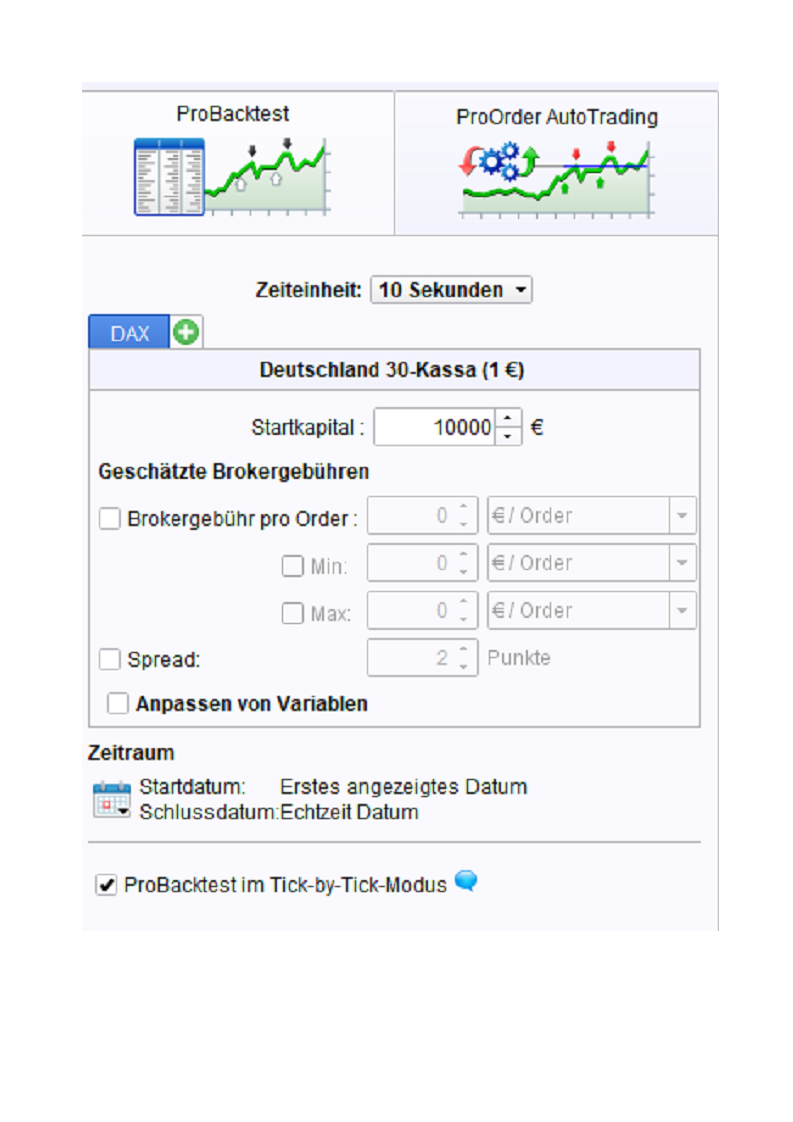Click the Startkapital amount field
Viewport: 793px width, 1122px height.
click(435, 428)
